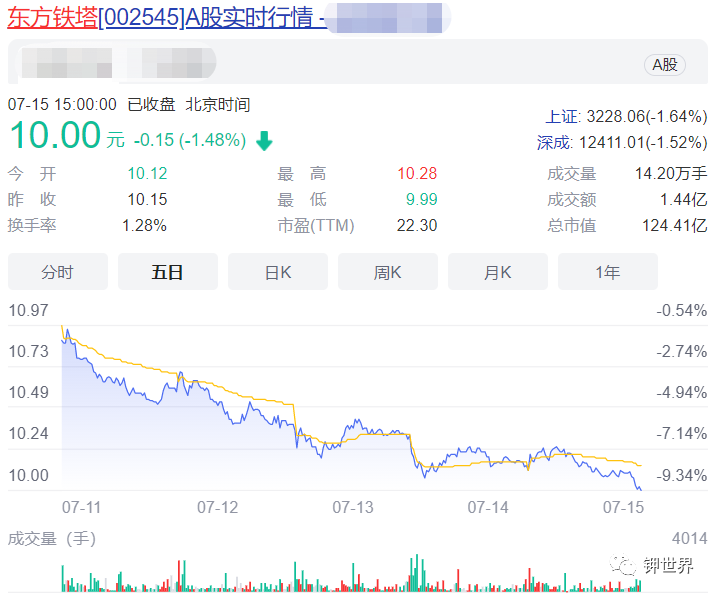Click the 4014 volume scale value

pos(689,539)
